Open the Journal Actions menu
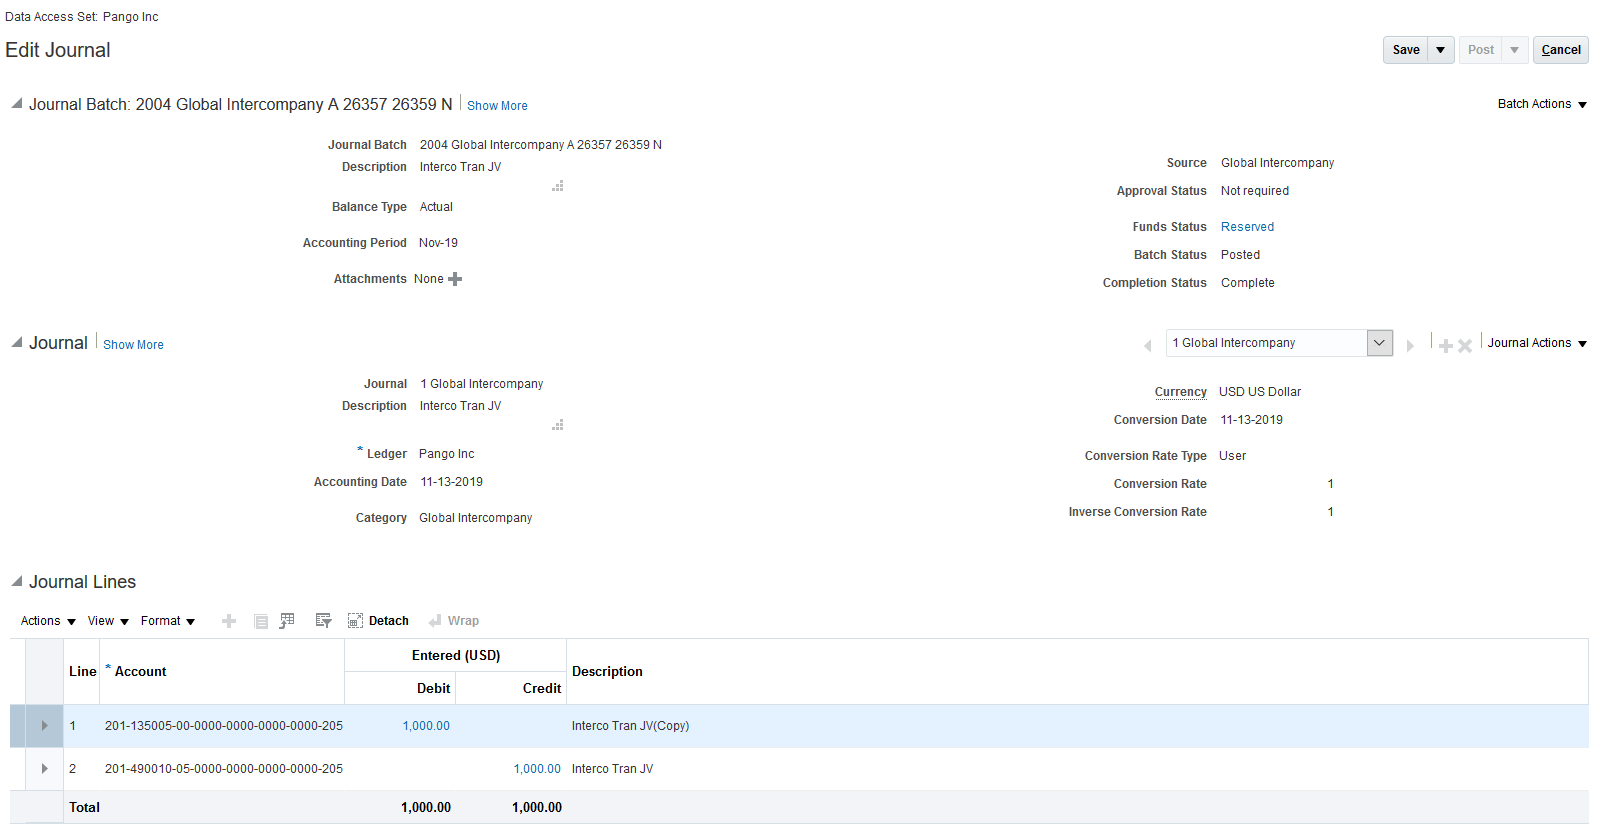This screenshot has width=1598, height=827. click(1536, 343)
